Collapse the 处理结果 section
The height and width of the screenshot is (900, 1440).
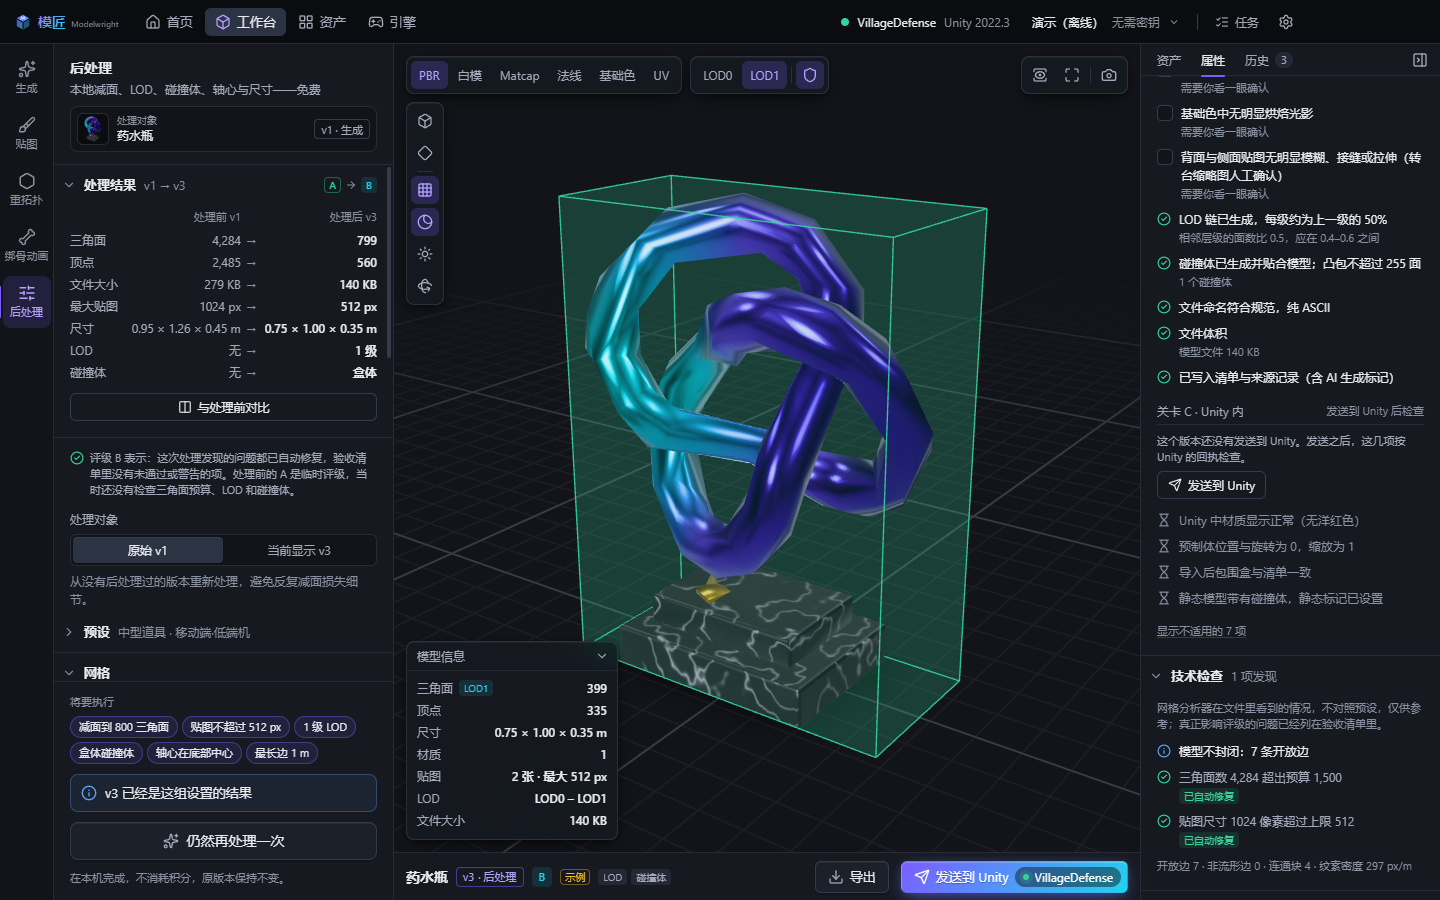click(x=69, y=185)
